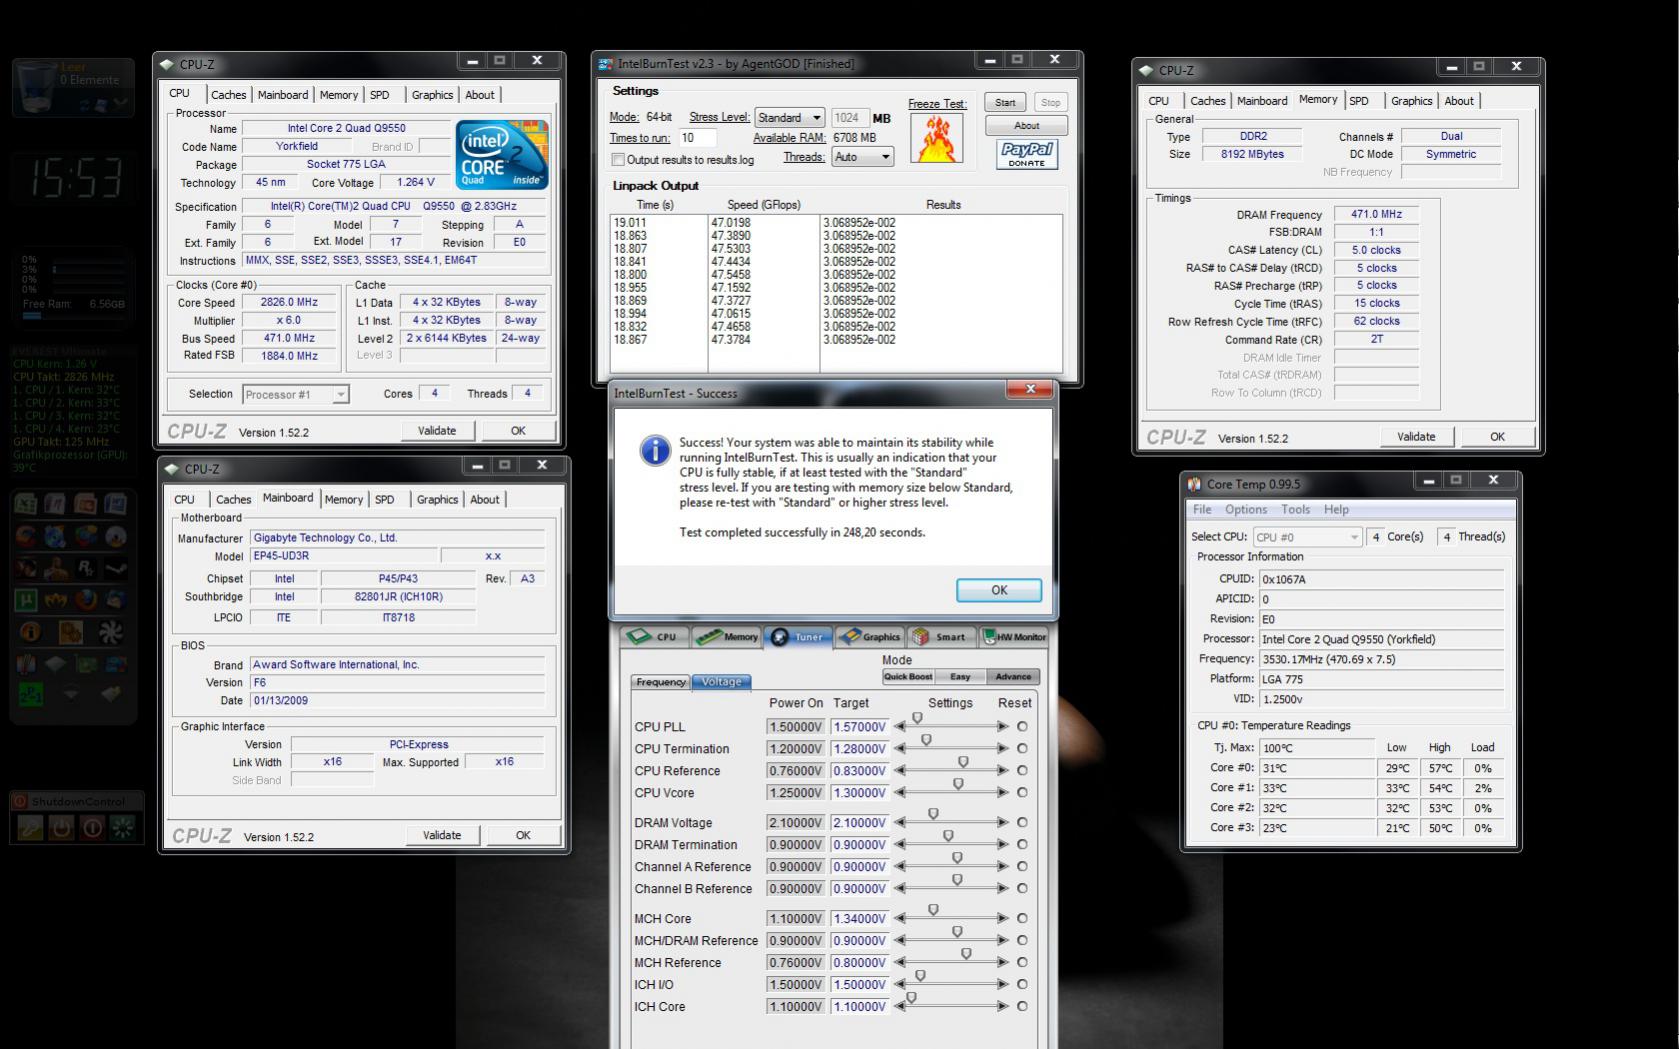
Task: Click the CPU Vcore target voltage field
Action: (x=859, y=793)
